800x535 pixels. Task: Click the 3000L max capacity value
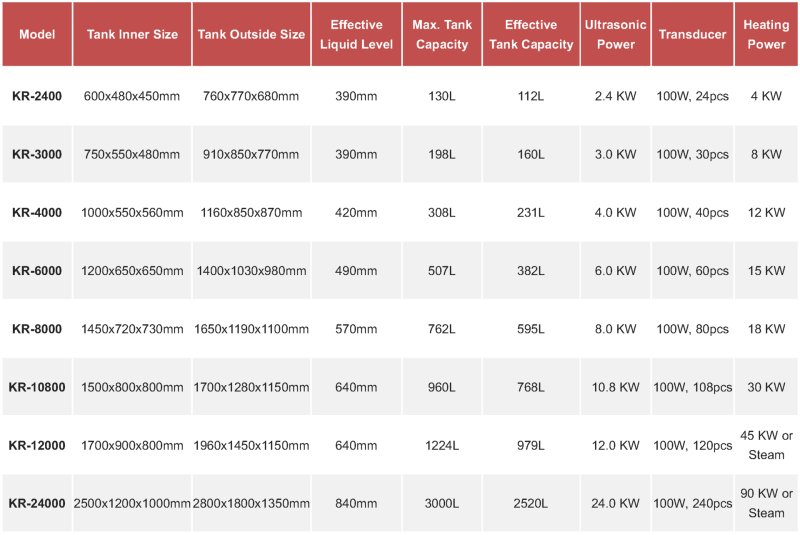coord(441,503)
